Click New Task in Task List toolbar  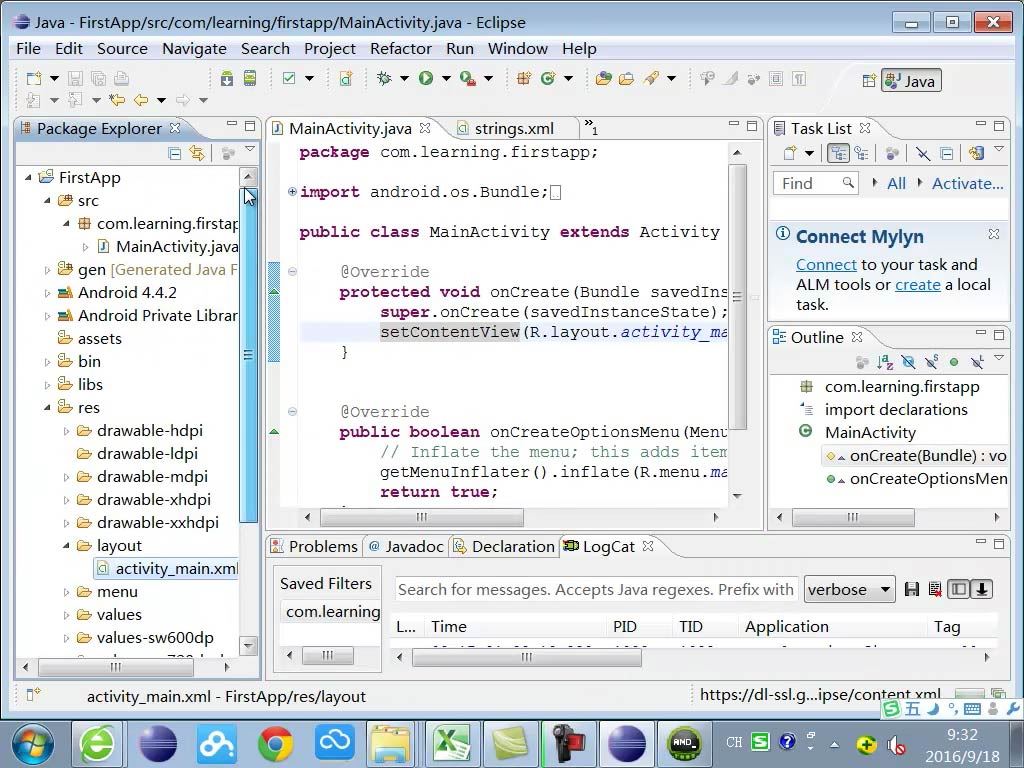(x=790, y=153)
